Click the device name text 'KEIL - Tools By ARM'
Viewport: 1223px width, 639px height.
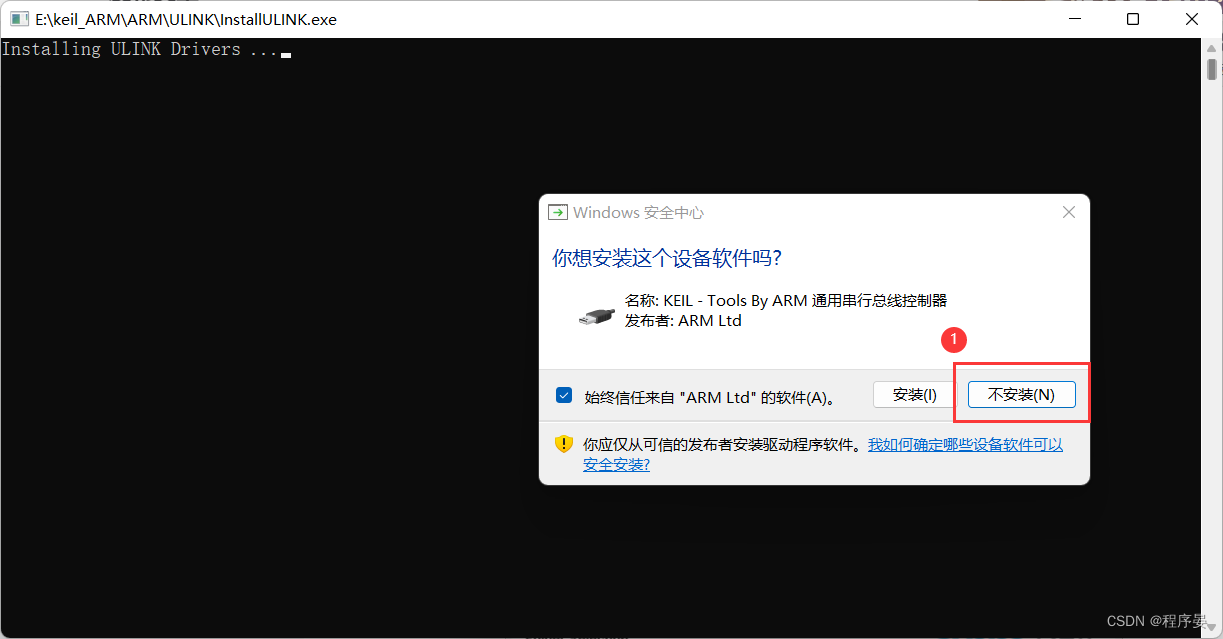[734, 300]
